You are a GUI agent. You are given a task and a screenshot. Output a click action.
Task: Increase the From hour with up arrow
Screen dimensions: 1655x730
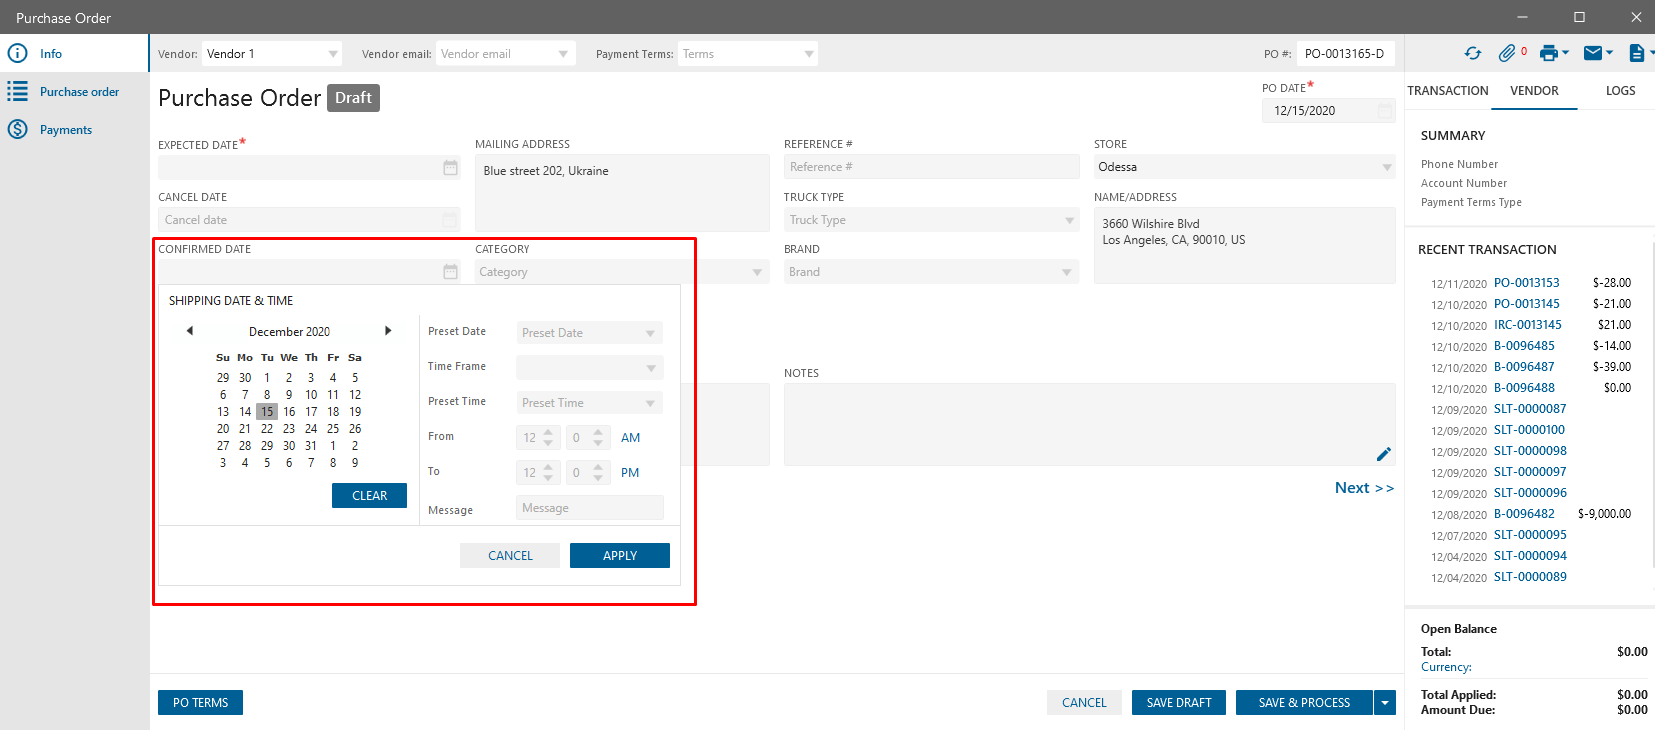548,432
